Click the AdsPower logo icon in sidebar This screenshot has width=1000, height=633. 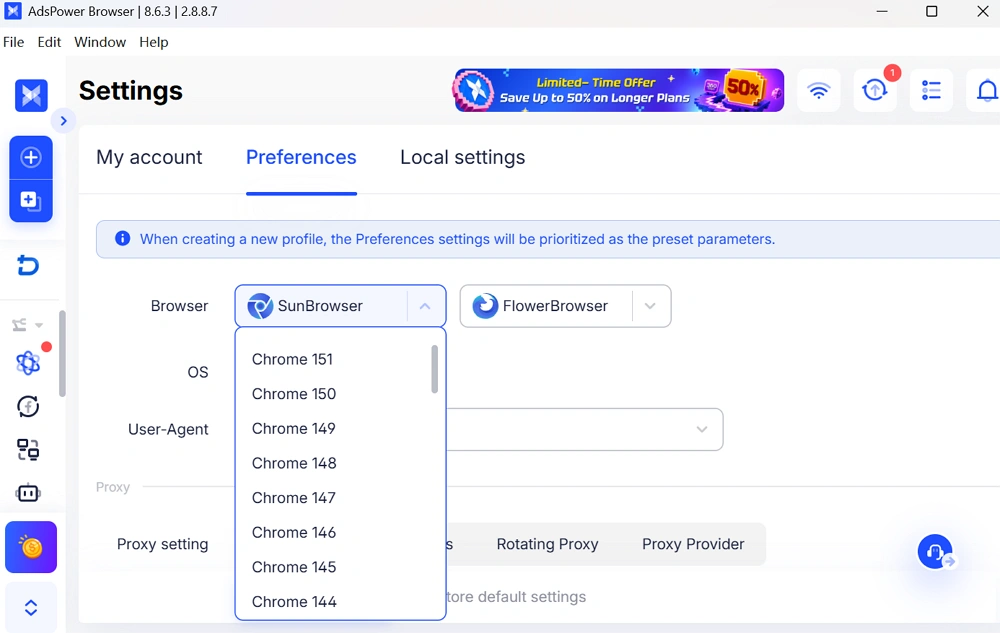[31, 96]
